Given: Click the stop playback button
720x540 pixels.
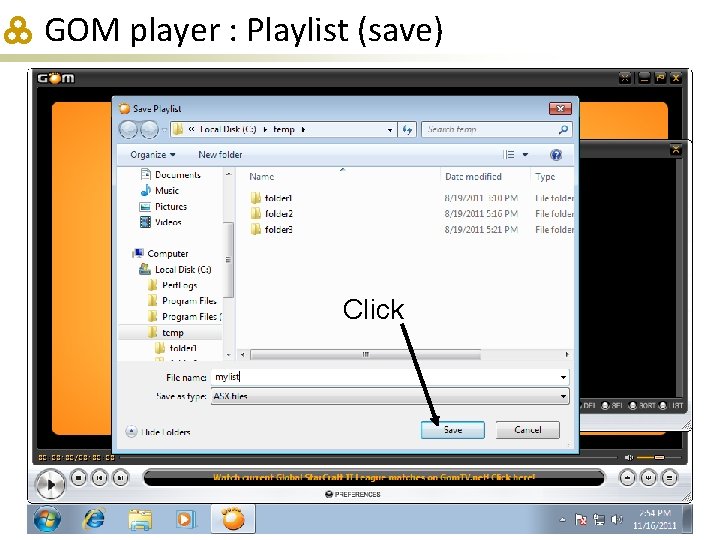Looking at the screenshot, I should [x=79, y=478].
